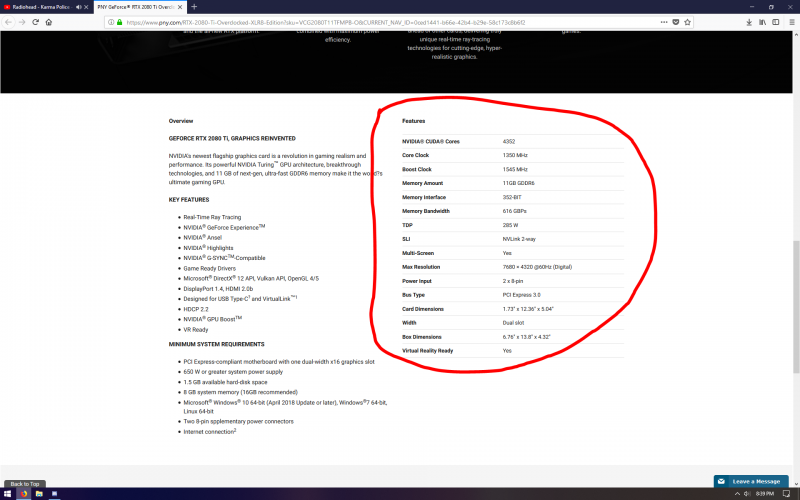
Task: Click the Virtual Reality Ready label
Action: pos(428,351)
